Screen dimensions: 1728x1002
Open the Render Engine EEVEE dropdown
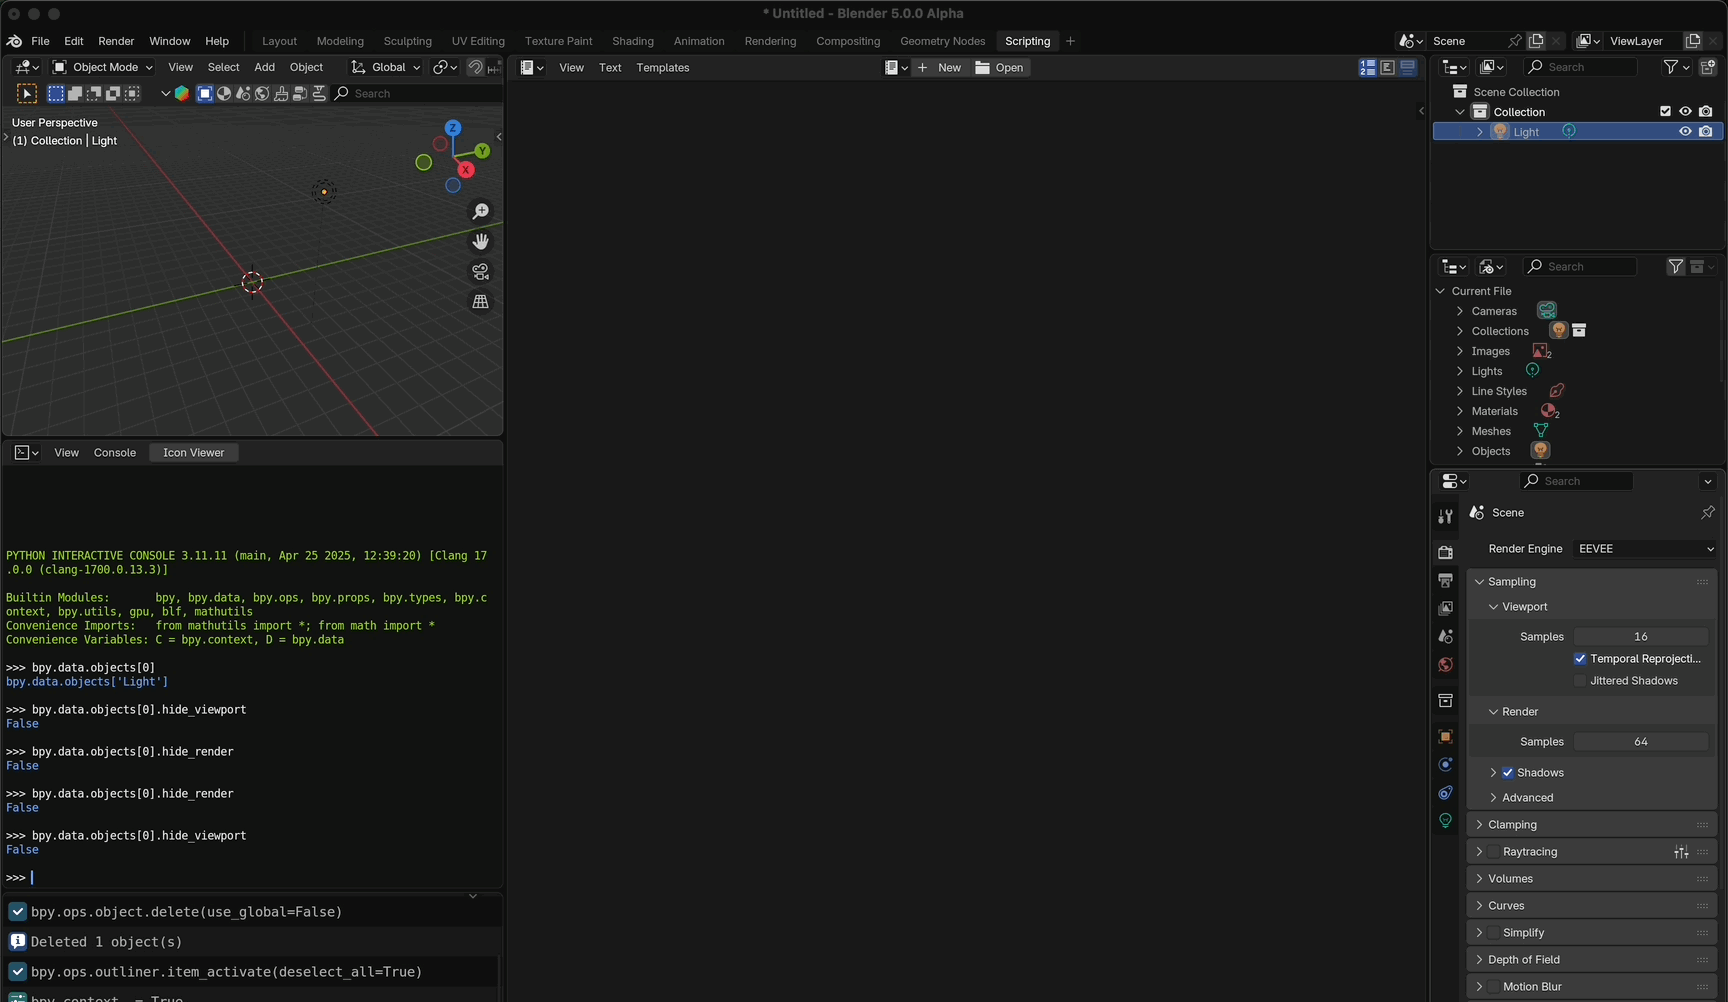click(x=1645, y=549)
